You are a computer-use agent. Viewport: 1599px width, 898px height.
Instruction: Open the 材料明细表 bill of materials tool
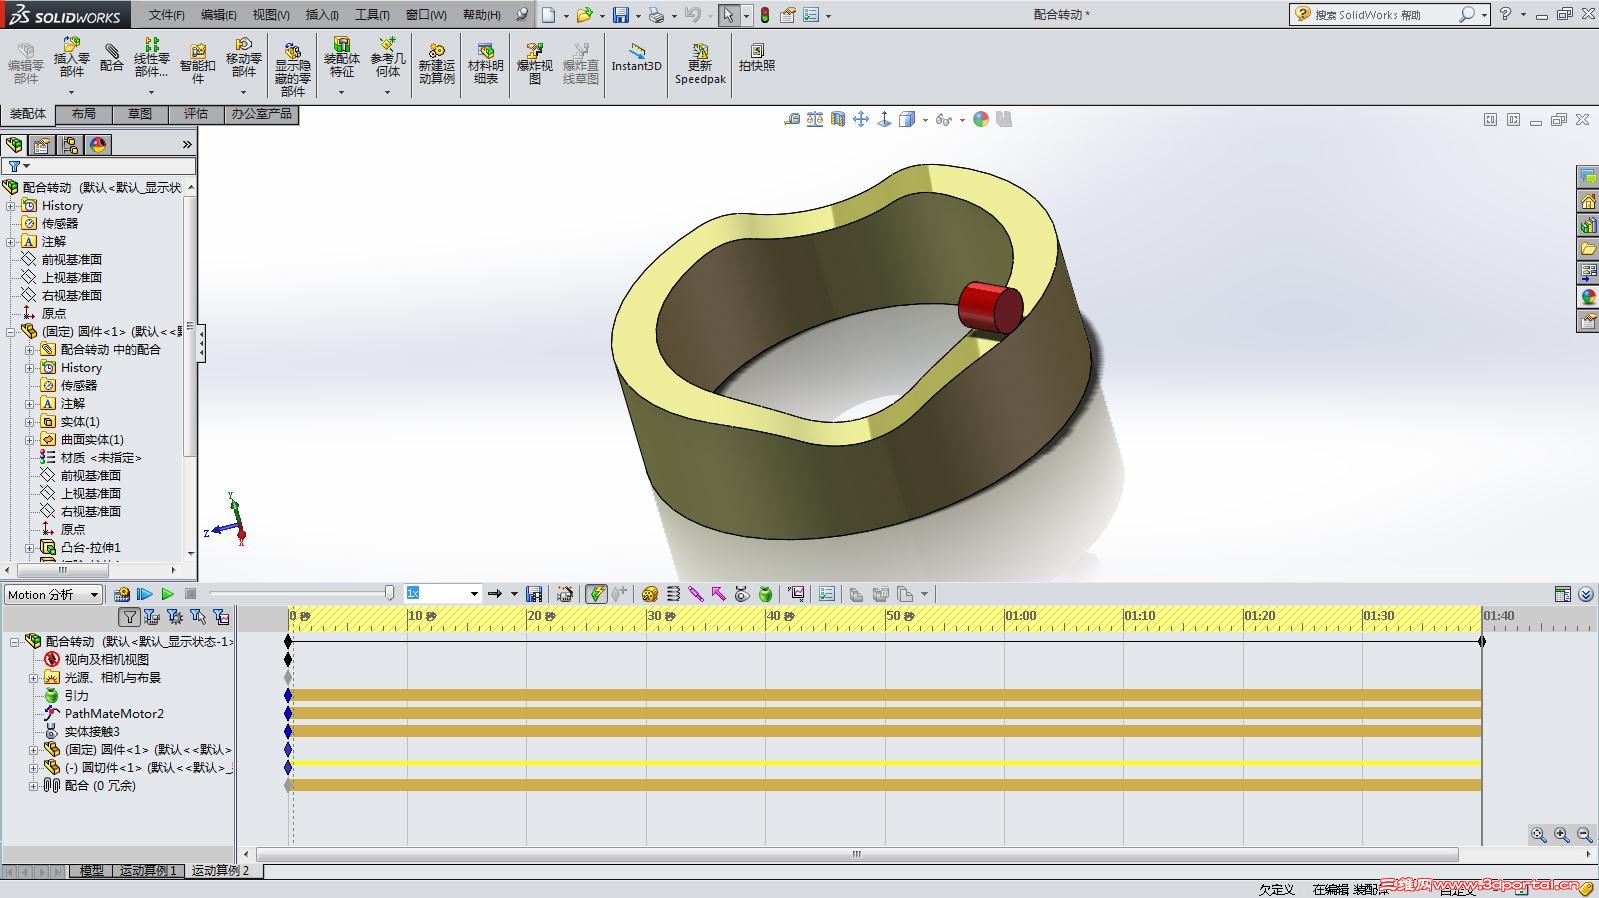pos(486,63)
